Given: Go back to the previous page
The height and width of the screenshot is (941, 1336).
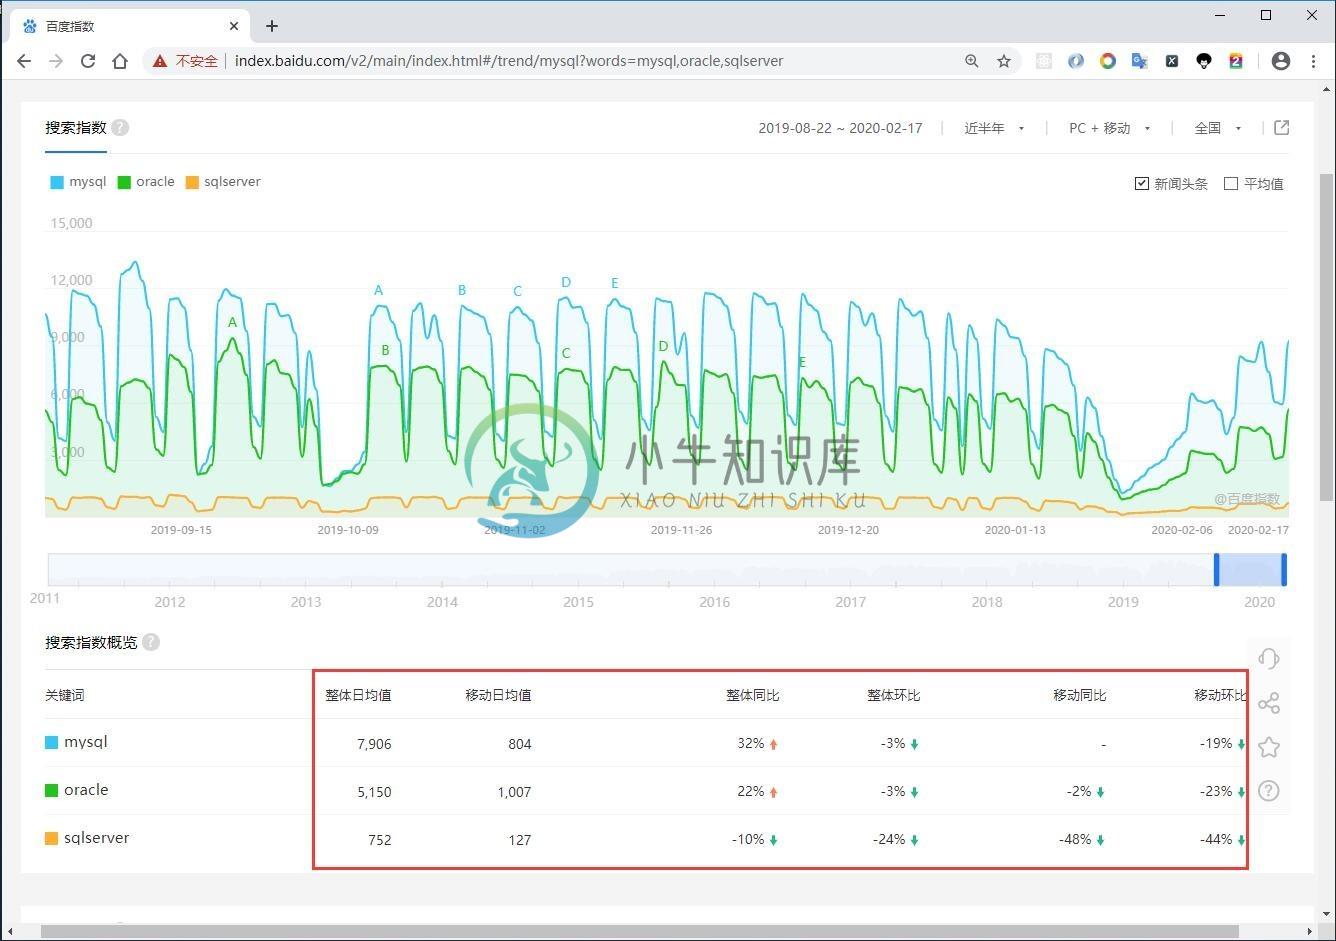Looking at the screenshot, I should point(24,61).
